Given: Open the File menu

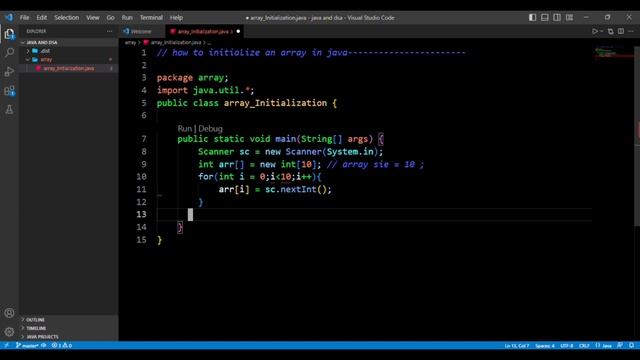Looking at the screenshot, I should pyautogui.click(x=24, y=18).
